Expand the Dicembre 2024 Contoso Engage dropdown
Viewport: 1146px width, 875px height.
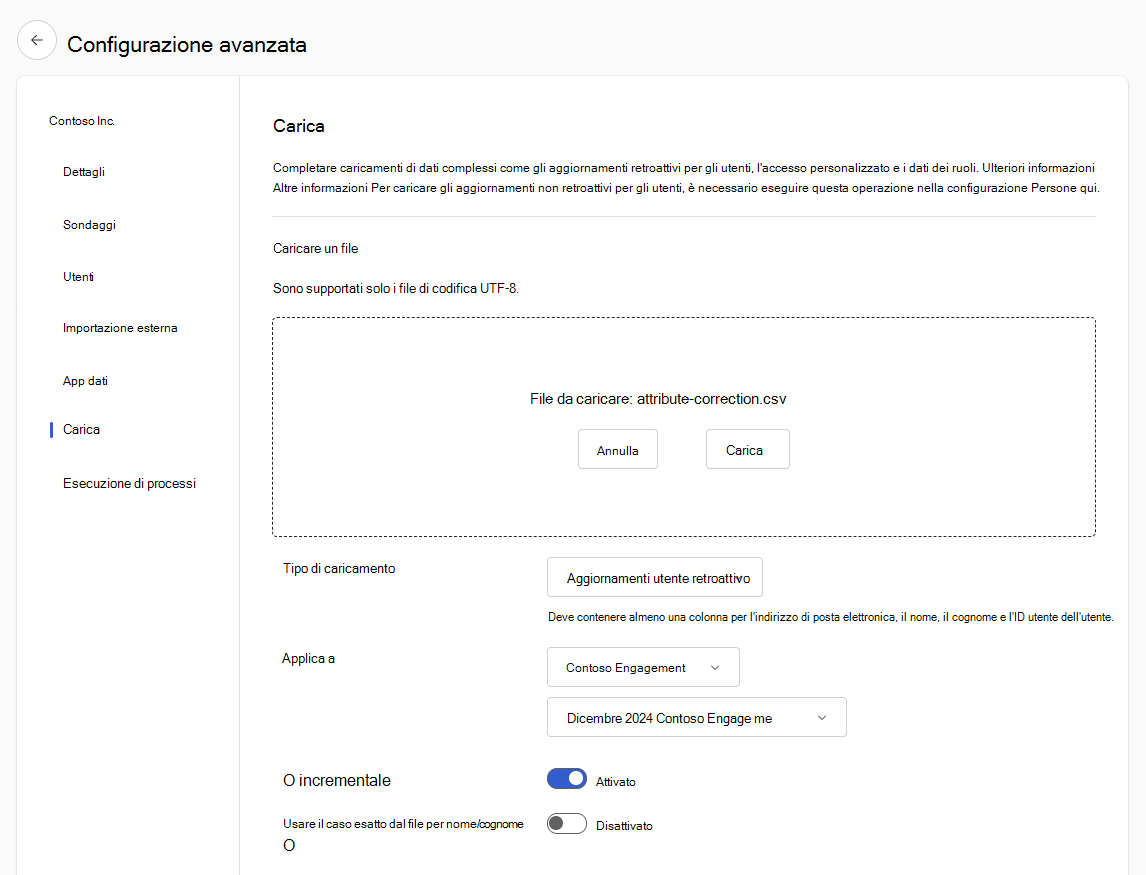(x=697, y=717)
